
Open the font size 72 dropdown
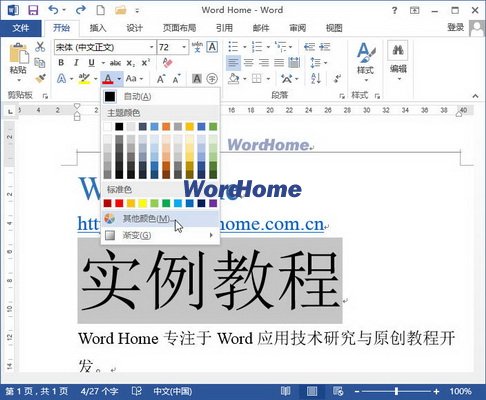(x=184, y=47)
